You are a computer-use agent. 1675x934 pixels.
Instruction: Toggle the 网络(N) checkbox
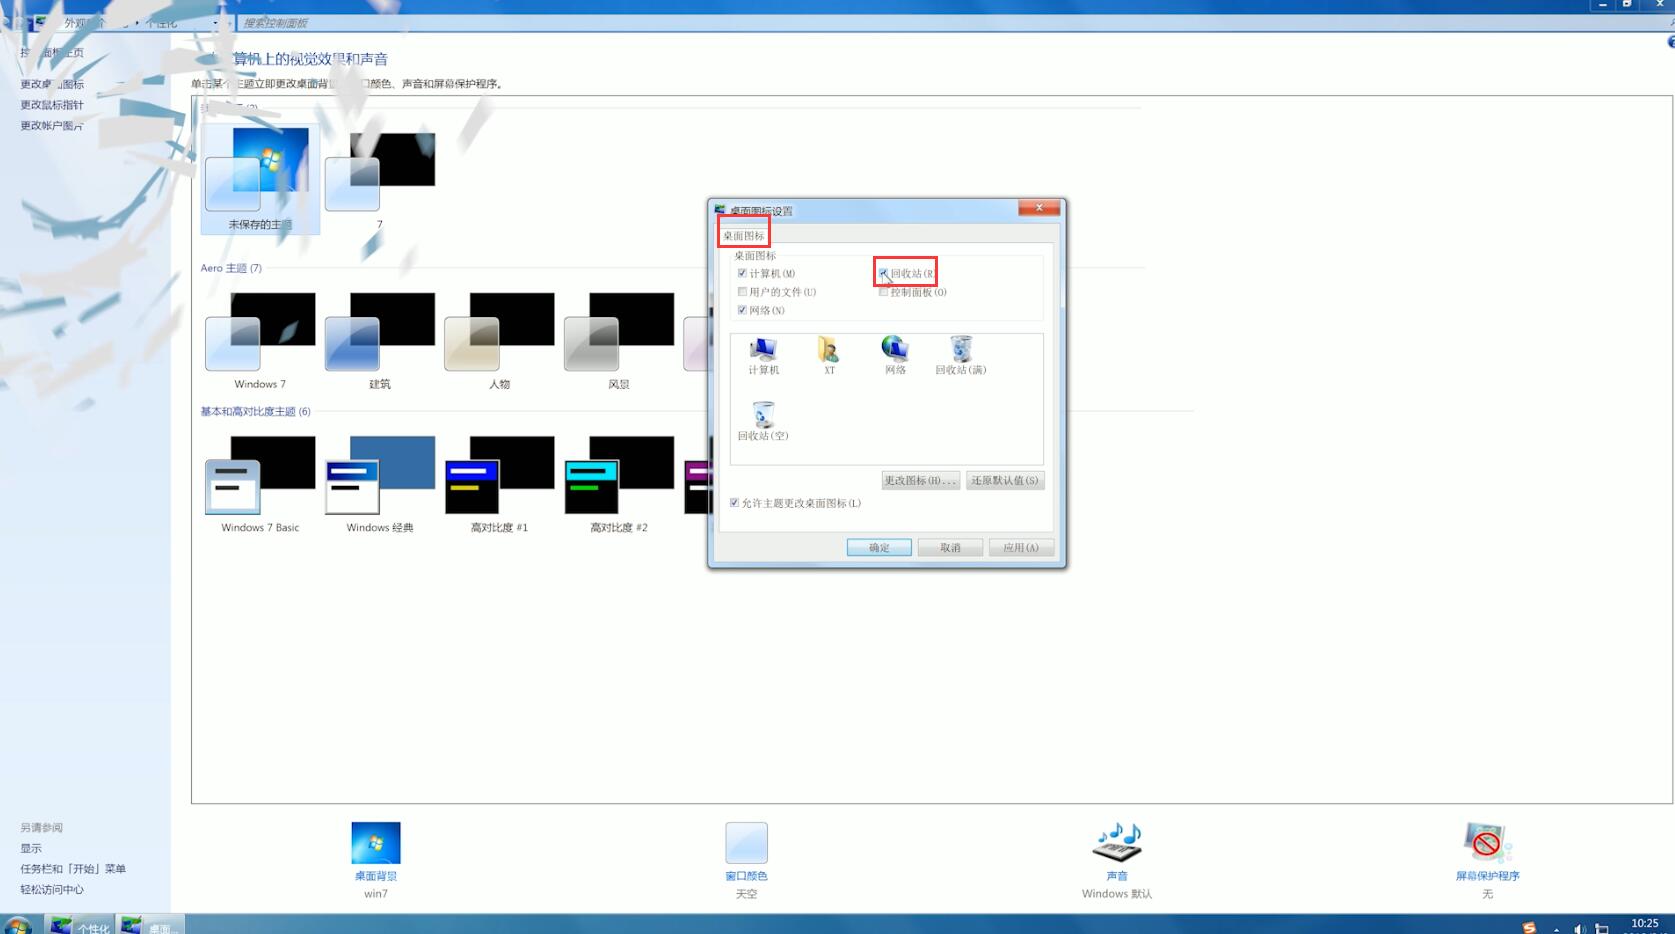[x=742, y=310]
